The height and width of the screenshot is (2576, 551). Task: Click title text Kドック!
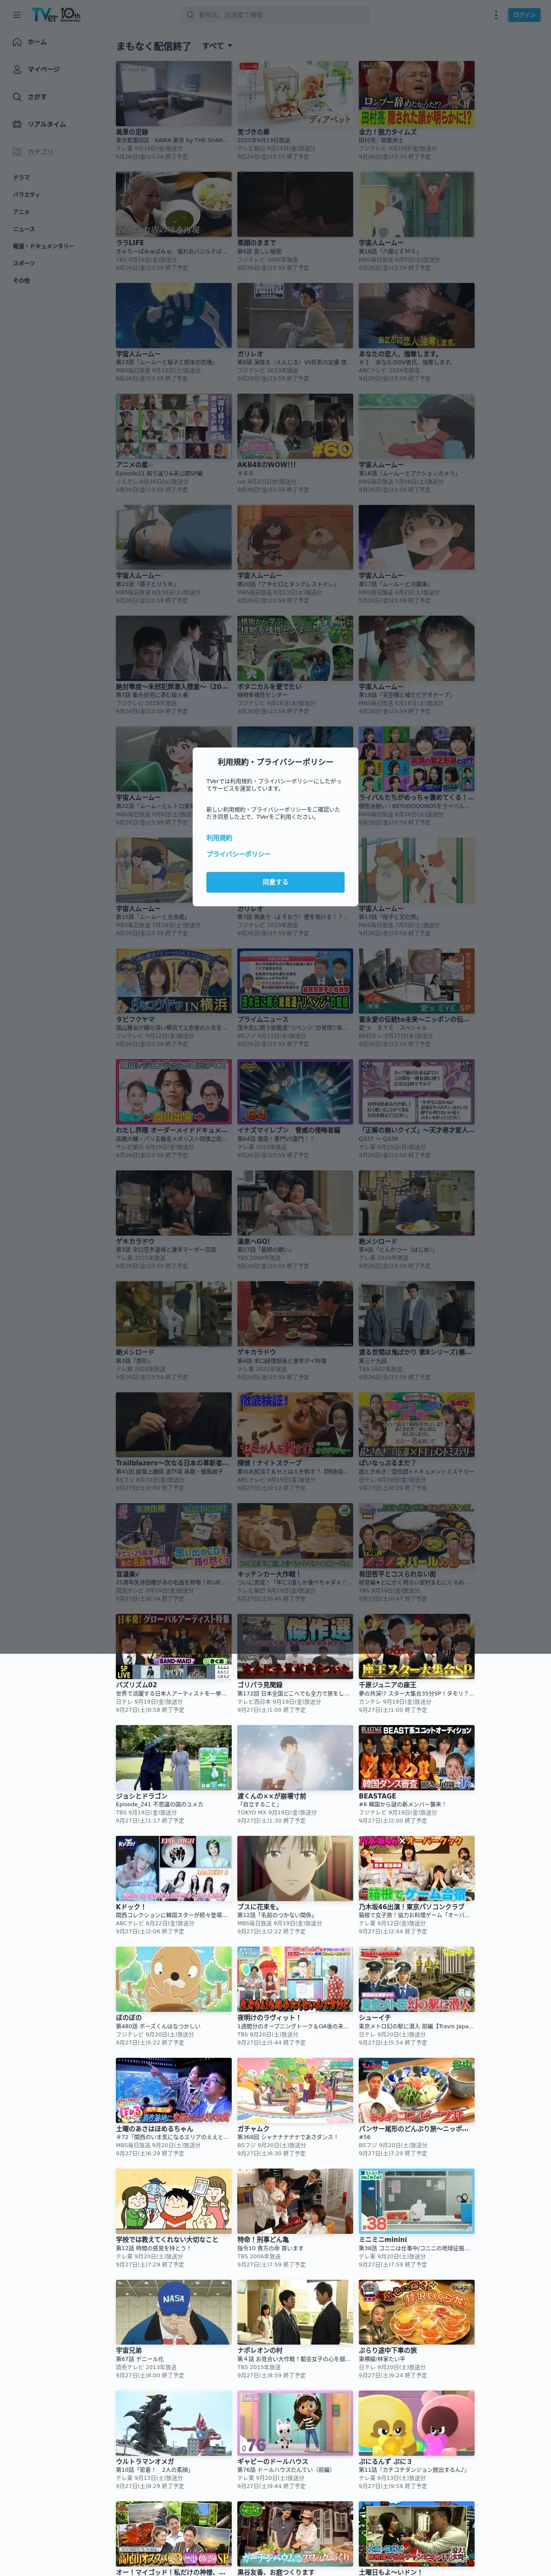tap(130, 1907)
